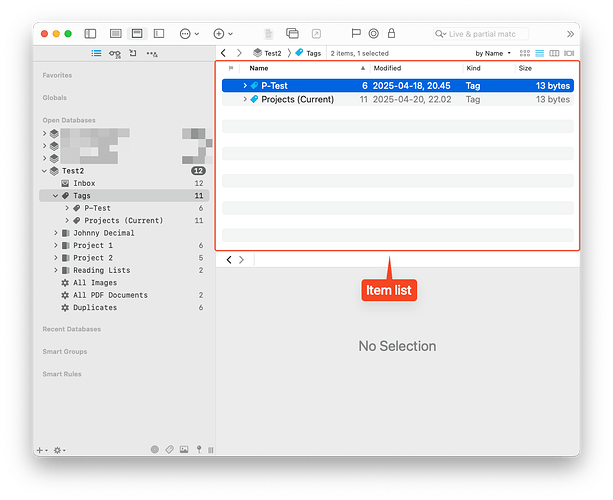The width and height of the screenshot is (613, 500).
Task: Click Test2 in the path bar
Action: [267, 53]
